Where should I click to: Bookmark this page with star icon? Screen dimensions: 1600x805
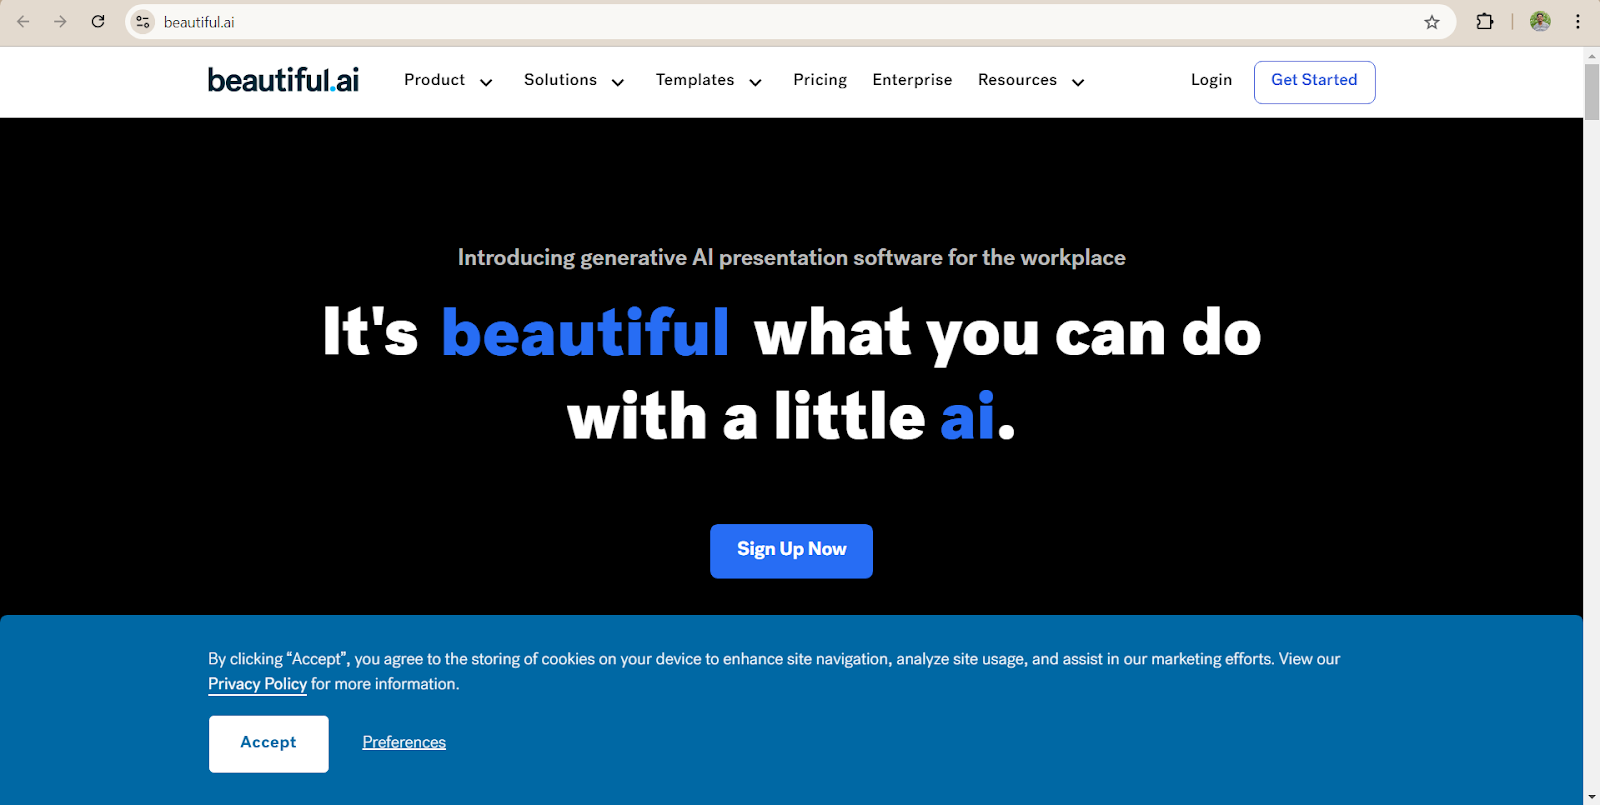tap(1432, 22)
